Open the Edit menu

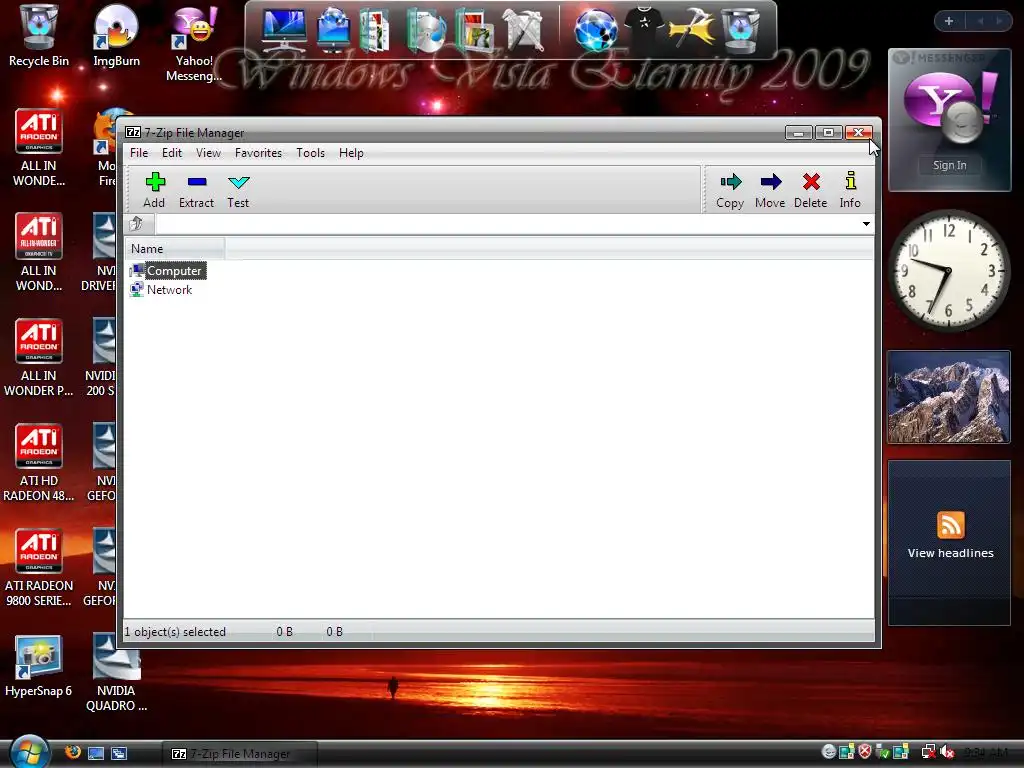coord(172,153)
